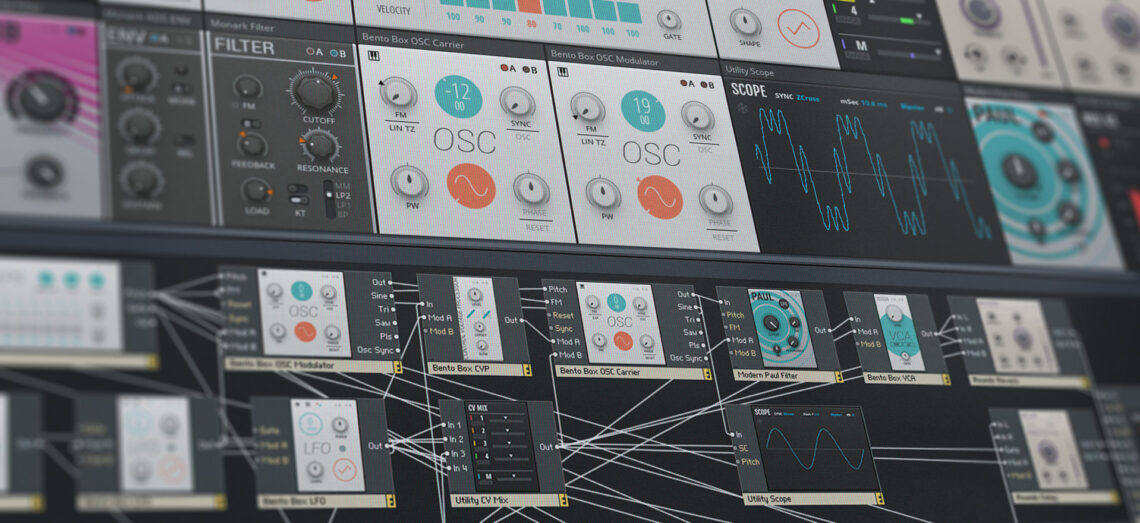Click the teal 19 pitch display on OSC Modulator
The height and width of the screenshot is (523, 1140).
click(643, 111)
